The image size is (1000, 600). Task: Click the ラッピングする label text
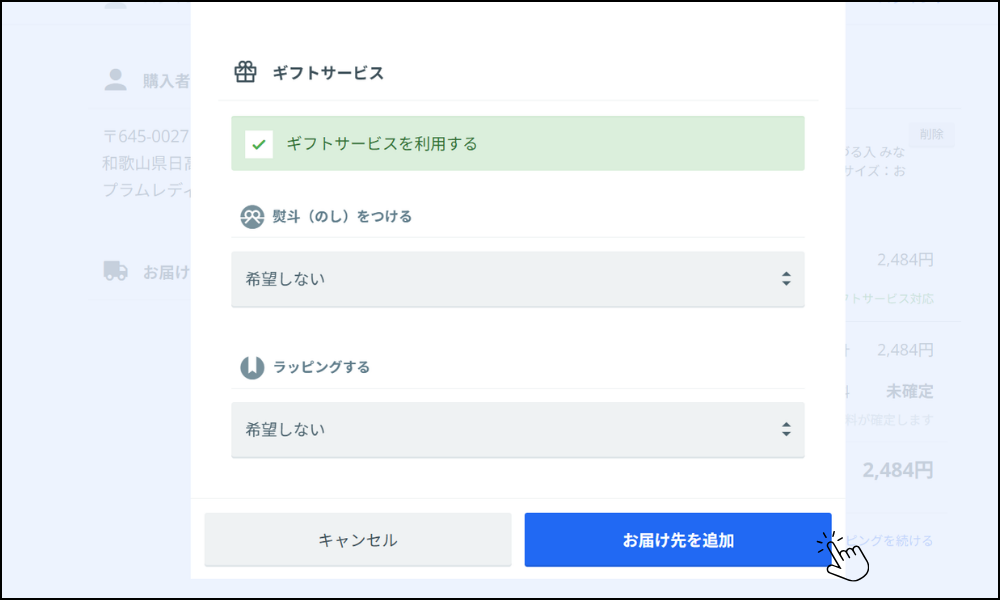pos(321,367)
